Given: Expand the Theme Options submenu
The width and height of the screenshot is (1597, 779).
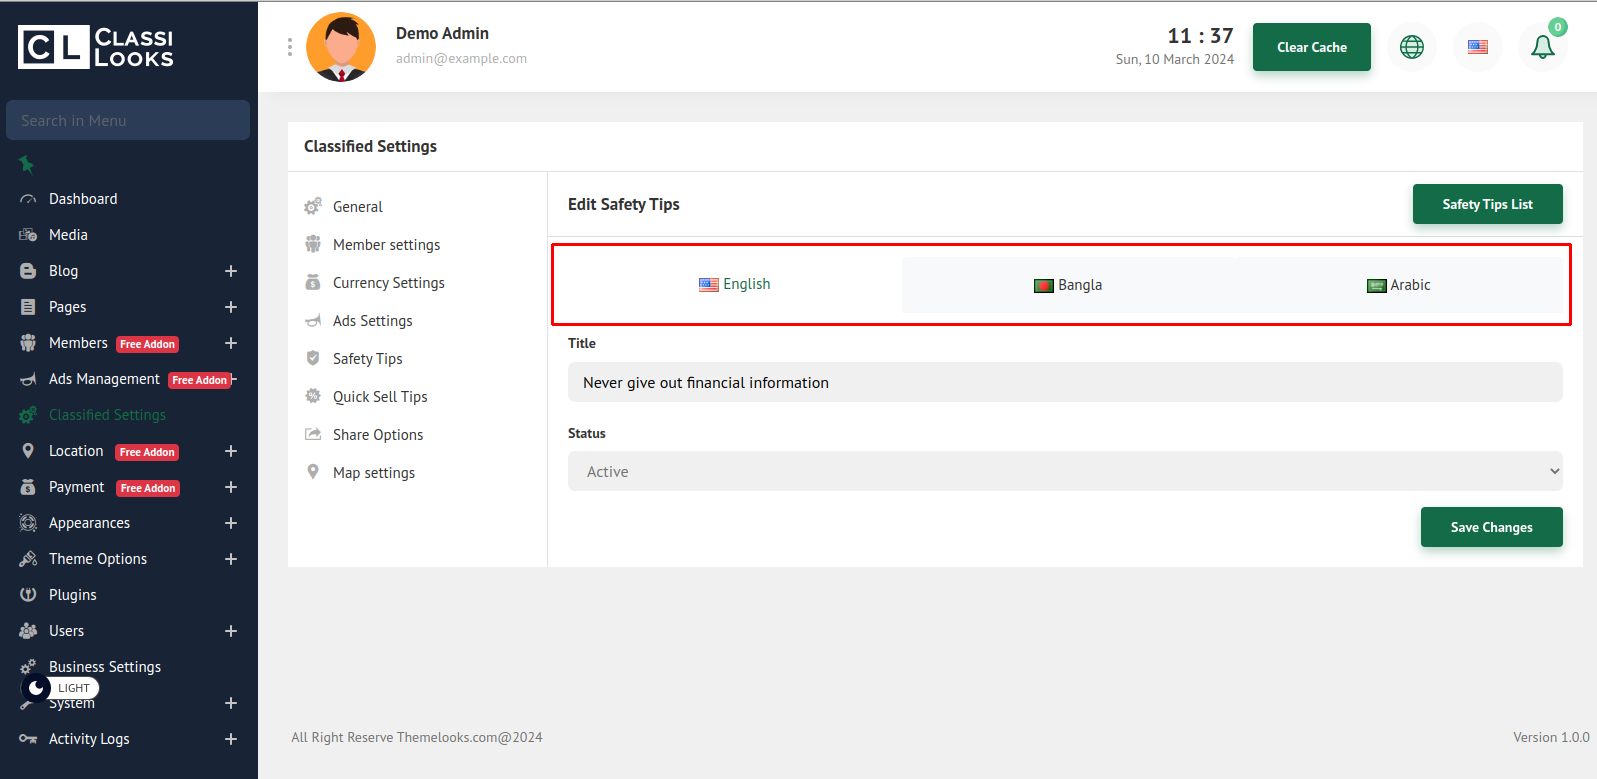Looking at the screenshot, I should pyautogui.click(x=231, y=559).
